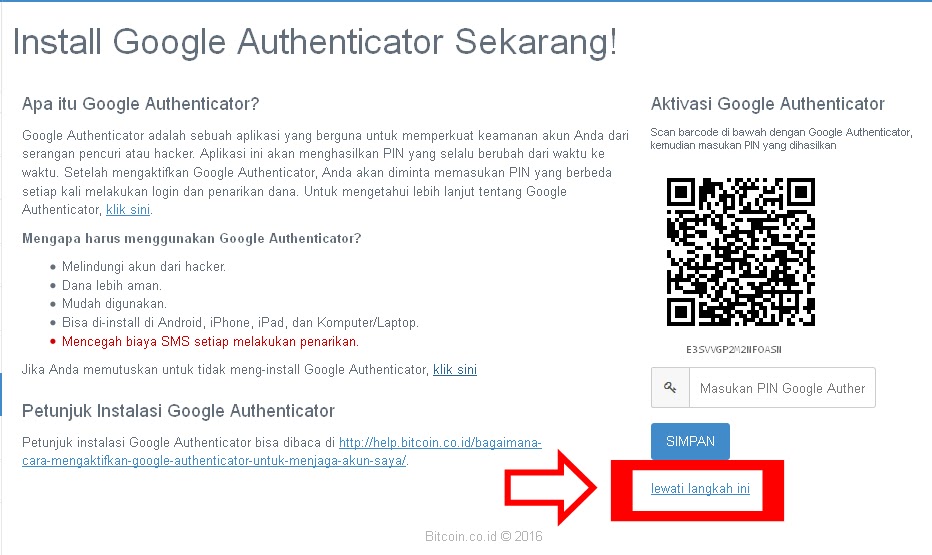Open the 'lewati langkah ini' link
This screenshot has height=555, width=932.
click(x=700, y=488)
